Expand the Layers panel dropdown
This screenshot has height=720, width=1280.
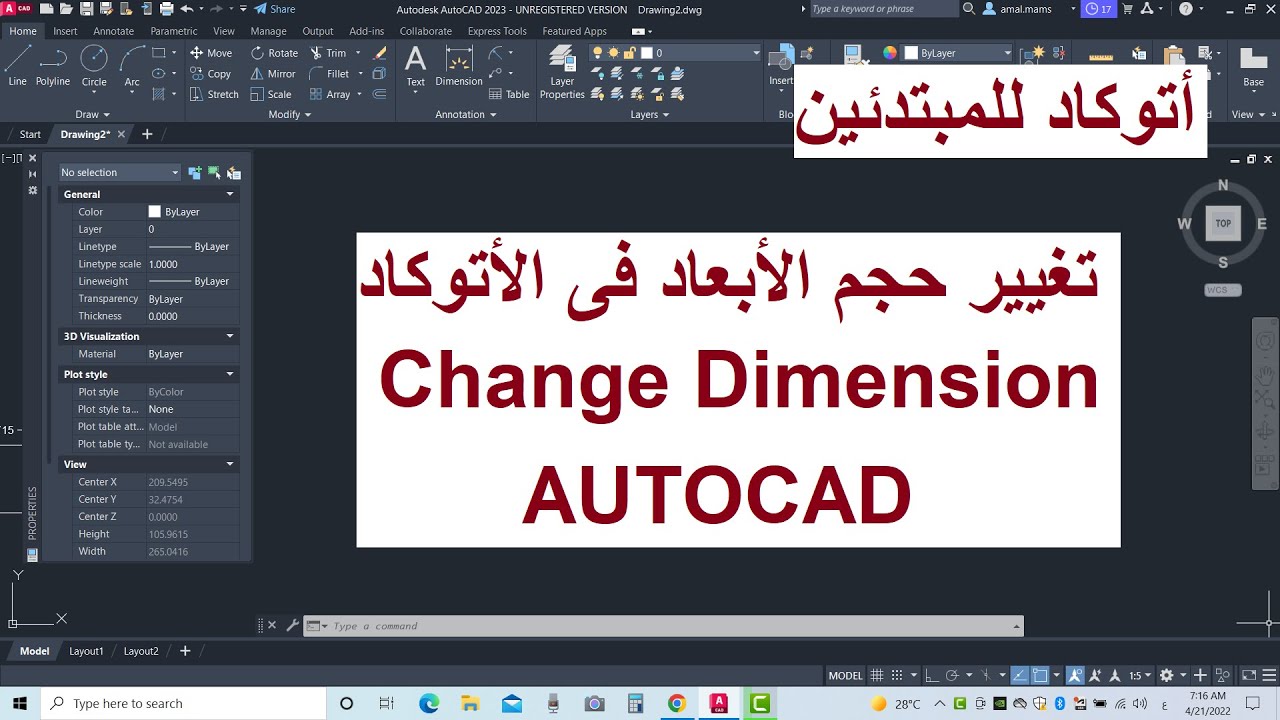tap(650, 115)
